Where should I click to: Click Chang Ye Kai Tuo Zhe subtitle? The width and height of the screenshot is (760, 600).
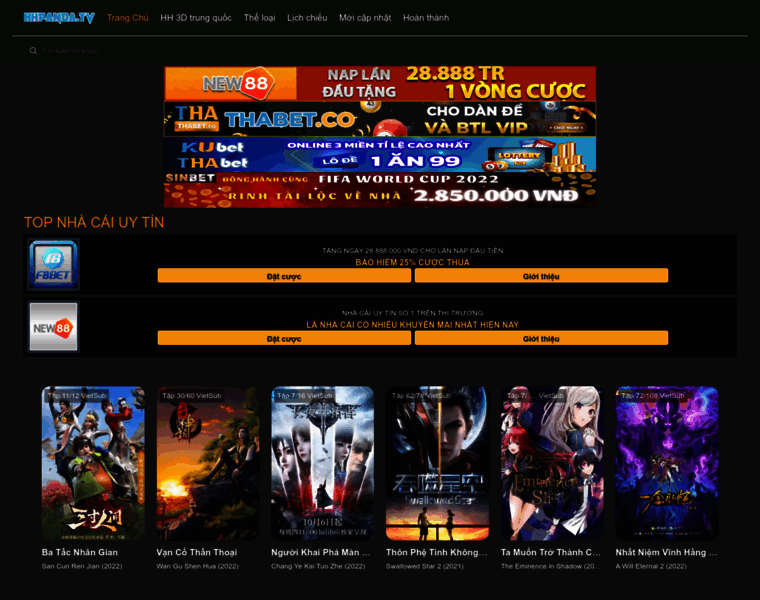[x=318, y=566]
